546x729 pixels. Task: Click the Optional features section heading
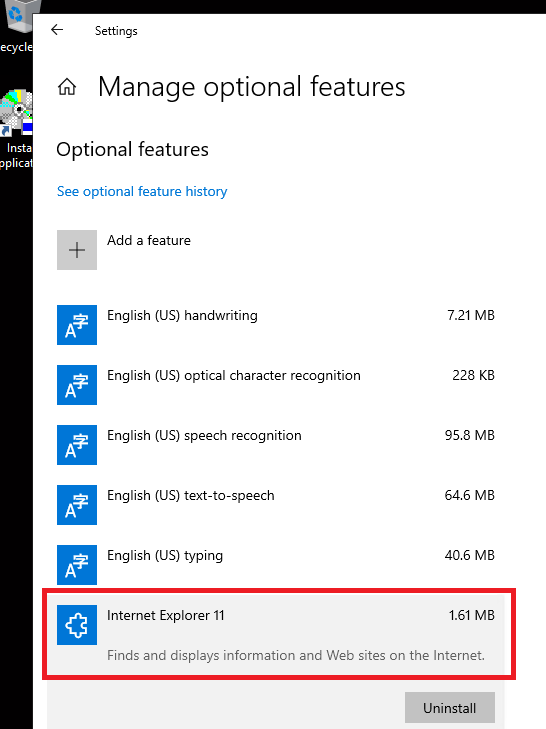[133, 150]
